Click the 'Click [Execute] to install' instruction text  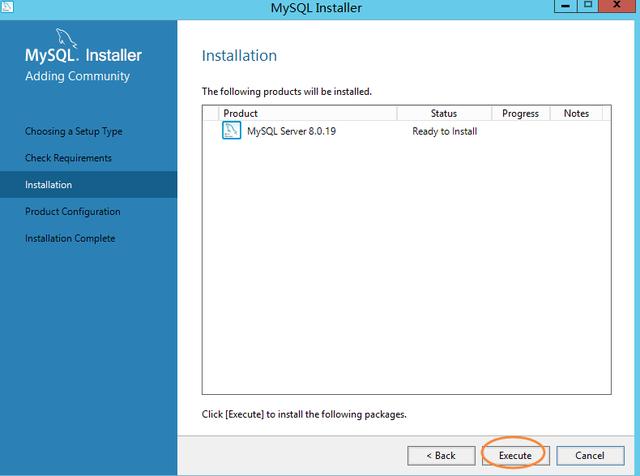click(304, 414)
